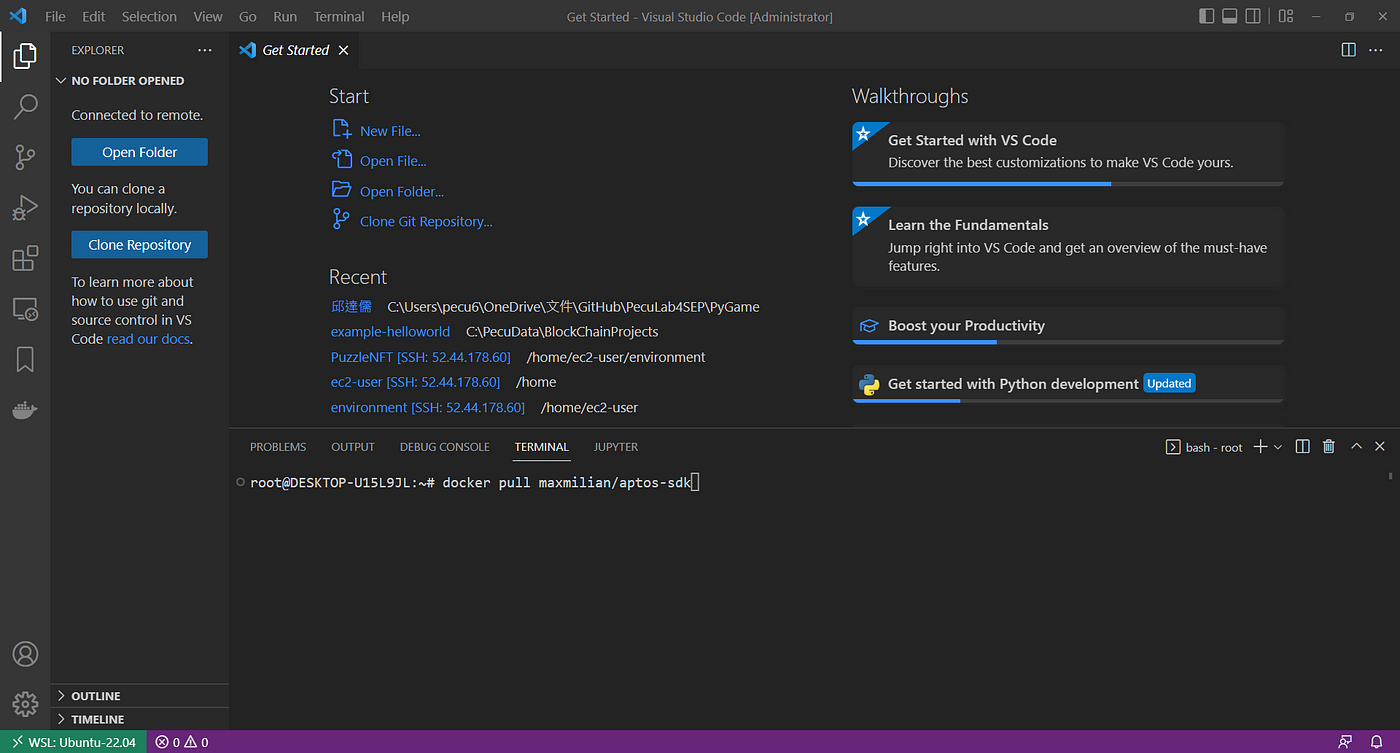Toggle secondary side bar layout icon
Screen dimensions: 1400x753
[x=1255, y=16]
